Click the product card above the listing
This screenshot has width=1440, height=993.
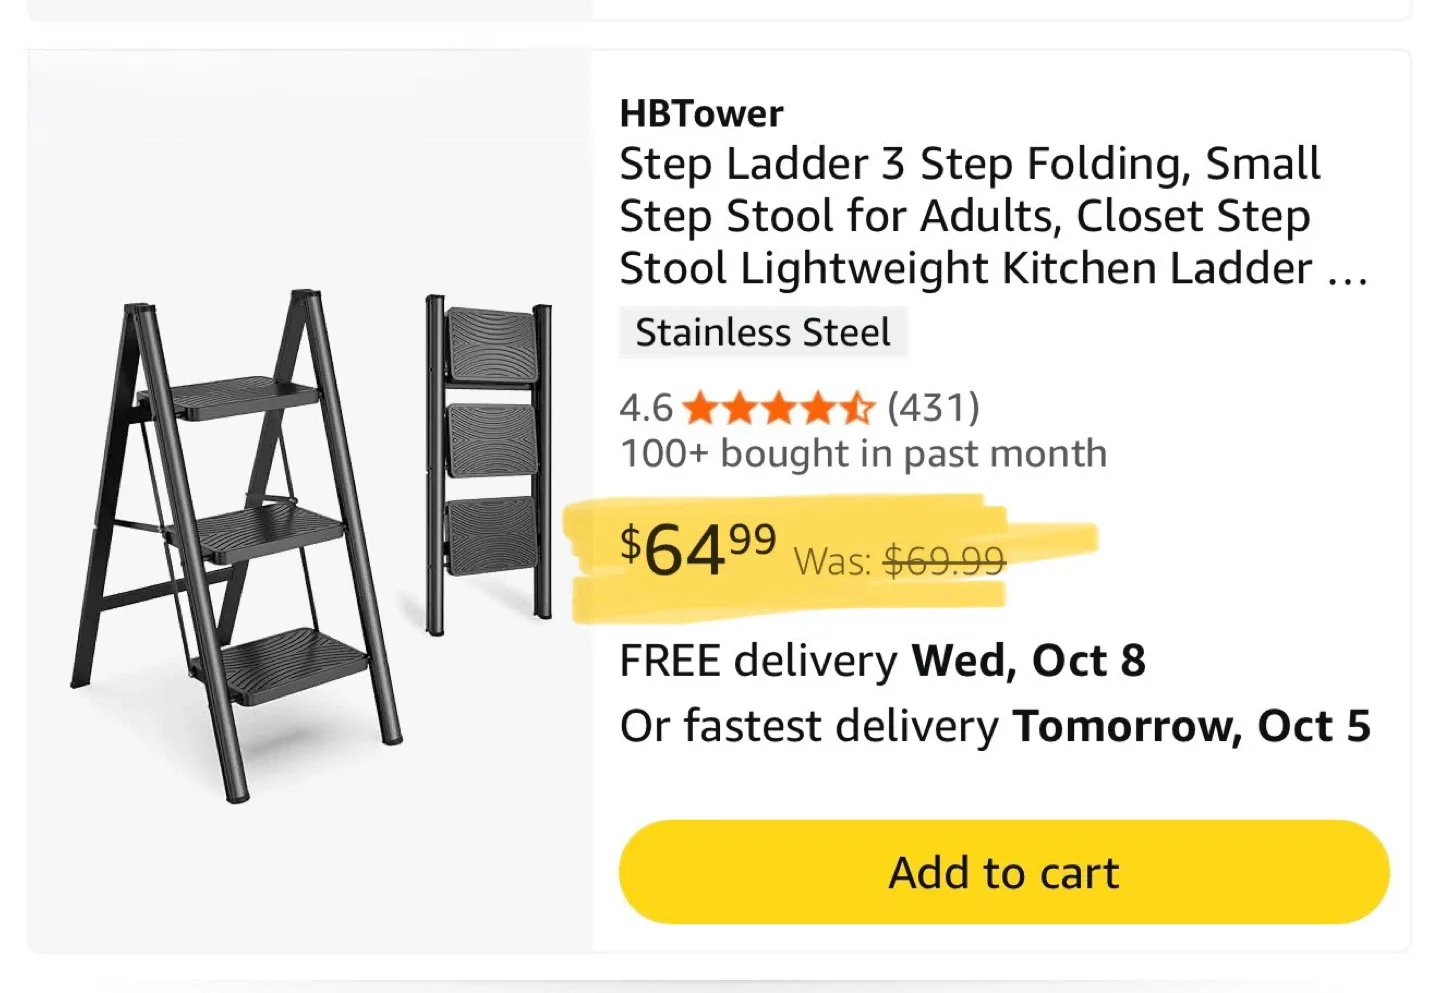click(720, 8)
